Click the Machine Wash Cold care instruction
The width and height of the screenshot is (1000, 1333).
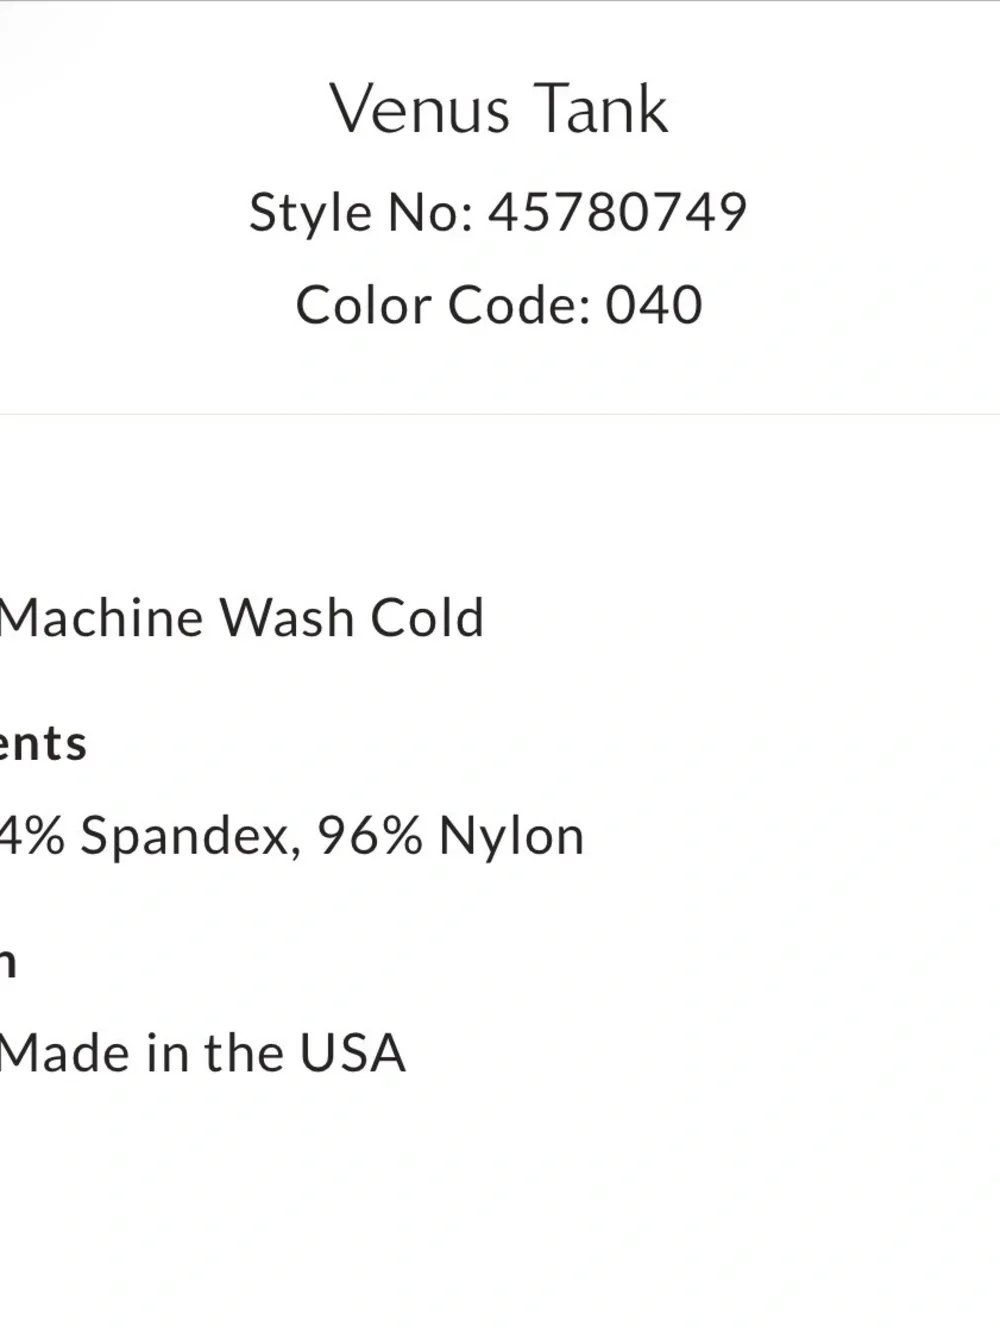pos(242,617)
